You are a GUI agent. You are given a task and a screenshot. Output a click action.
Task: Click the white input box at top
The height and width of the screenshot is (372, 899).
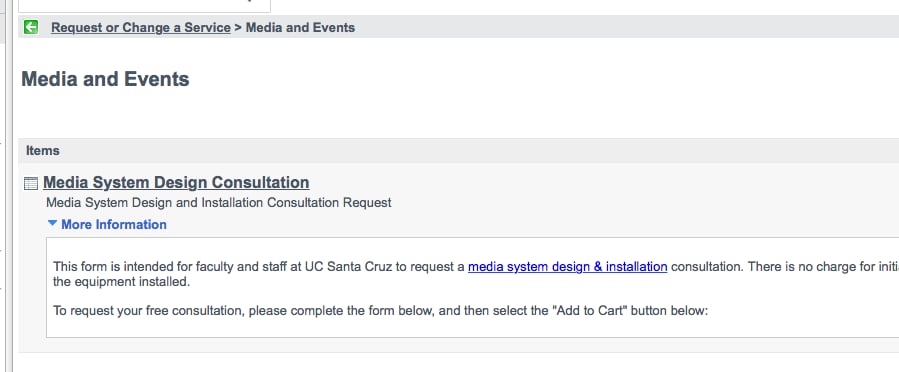coord(144,5)
